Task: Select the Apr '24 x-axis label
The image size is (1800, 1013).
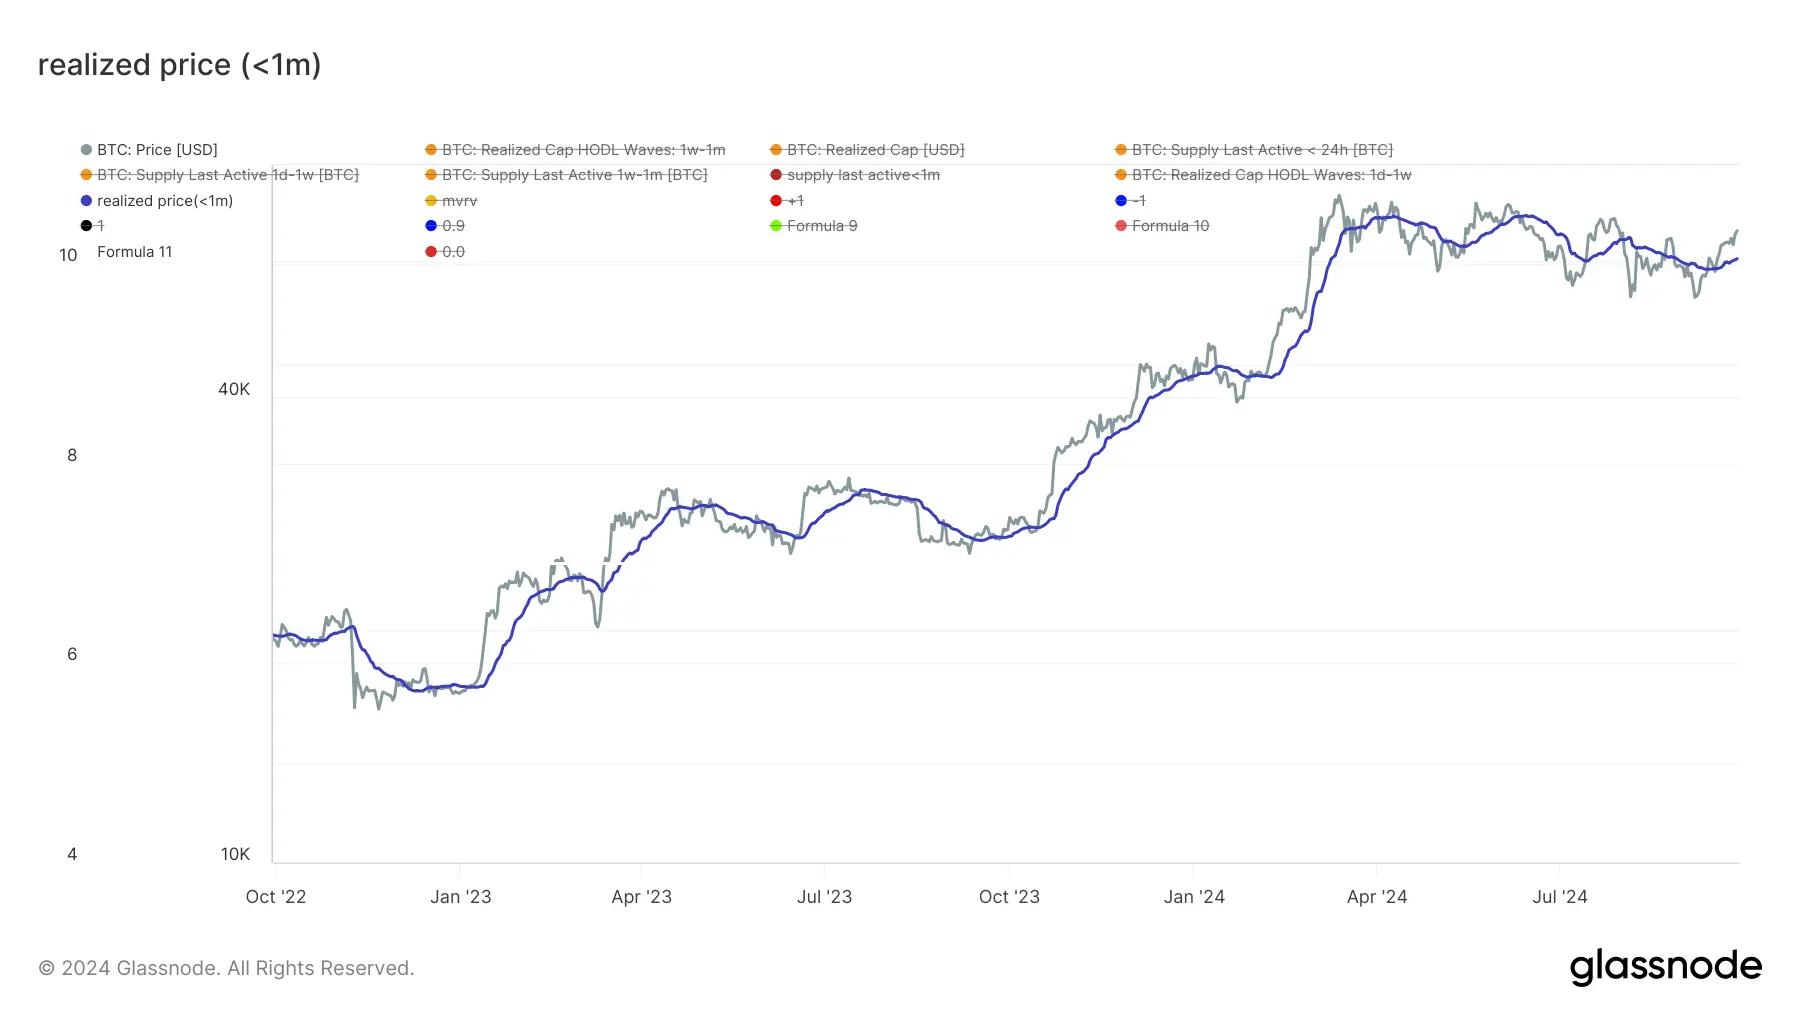Action: pyautogui.click(x=1377, y=897)
